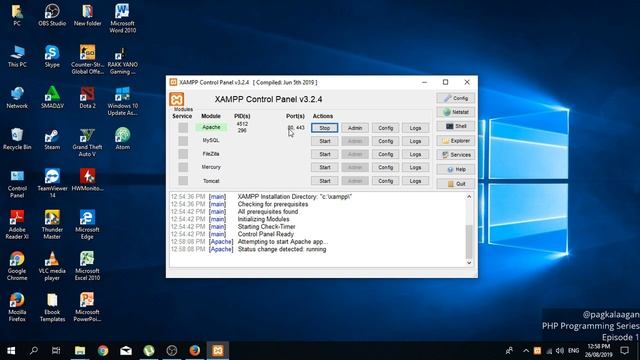This screenshot has height=360, width=640.
Task: Open the XAMPP Config button top right
Action: point(456,98)
